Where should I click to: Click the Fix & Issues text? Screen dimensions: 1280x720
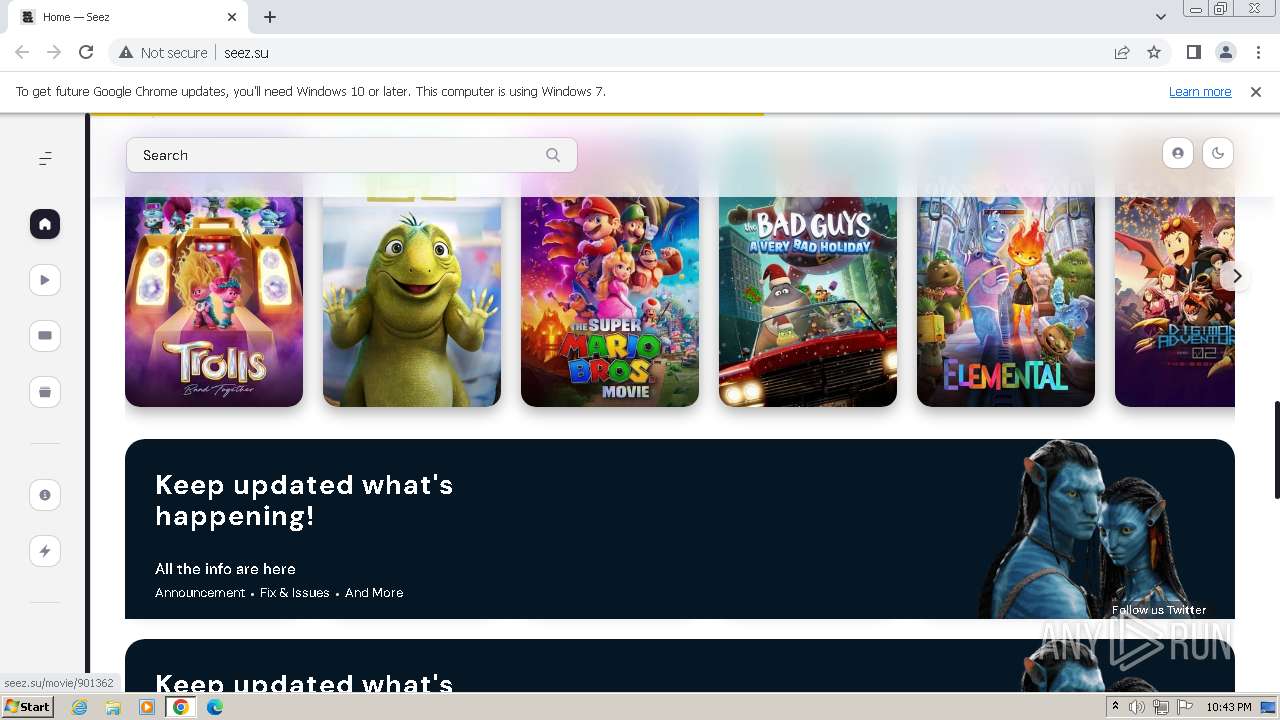click(x=295, y=593)
